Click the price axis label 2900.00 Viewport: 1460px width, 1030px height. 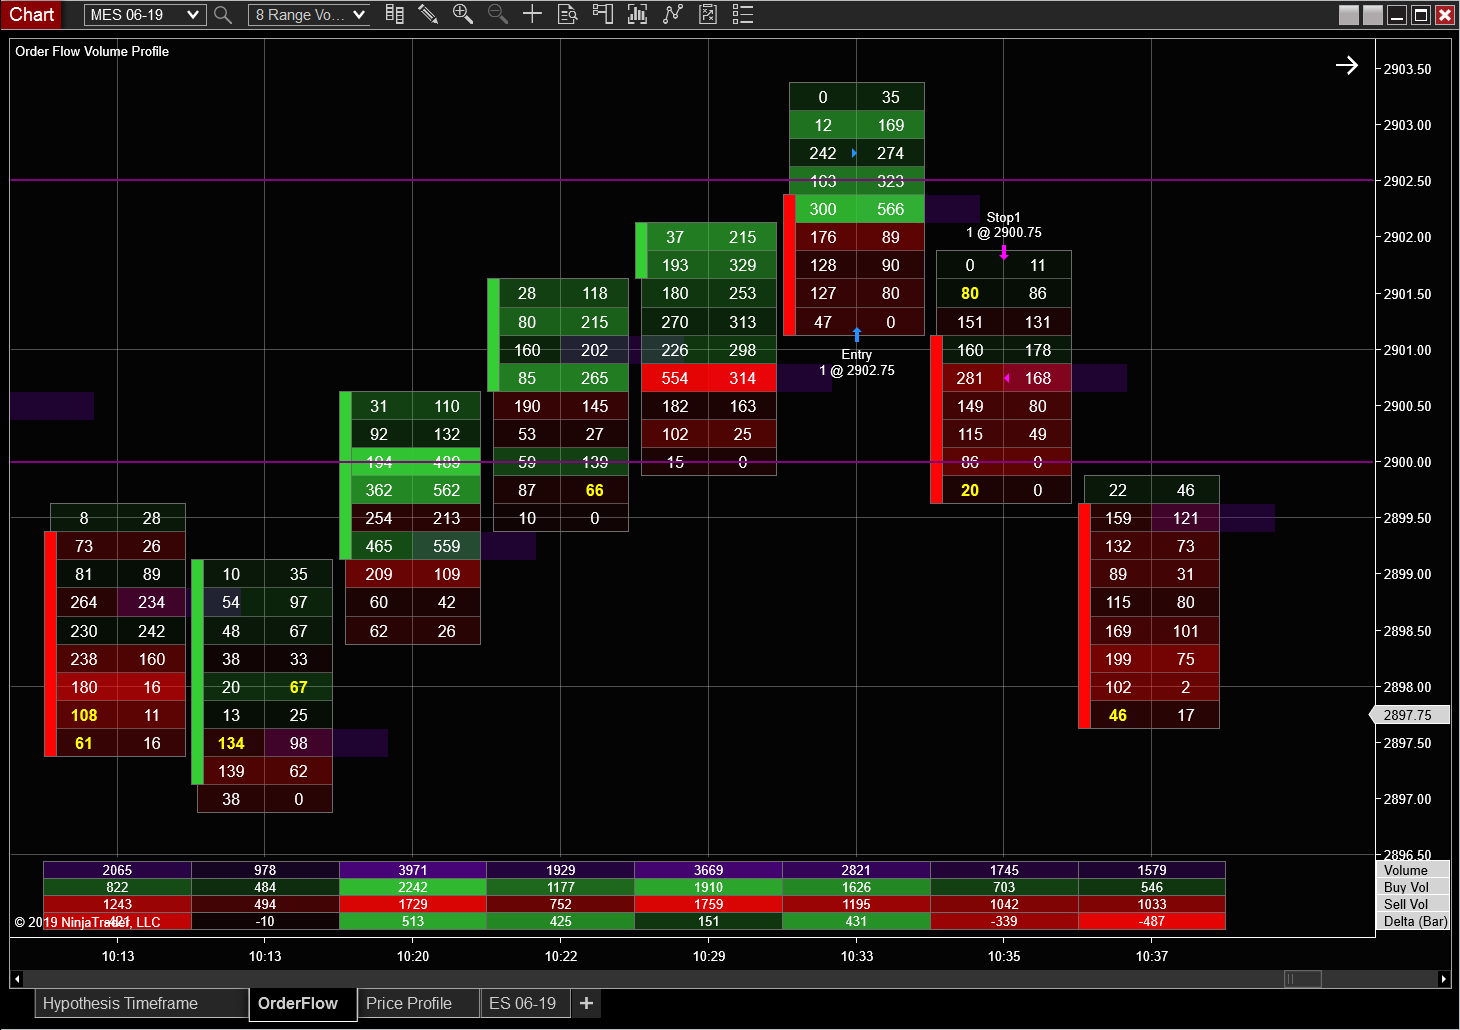pyautogui.click(x=1407, y=462)
